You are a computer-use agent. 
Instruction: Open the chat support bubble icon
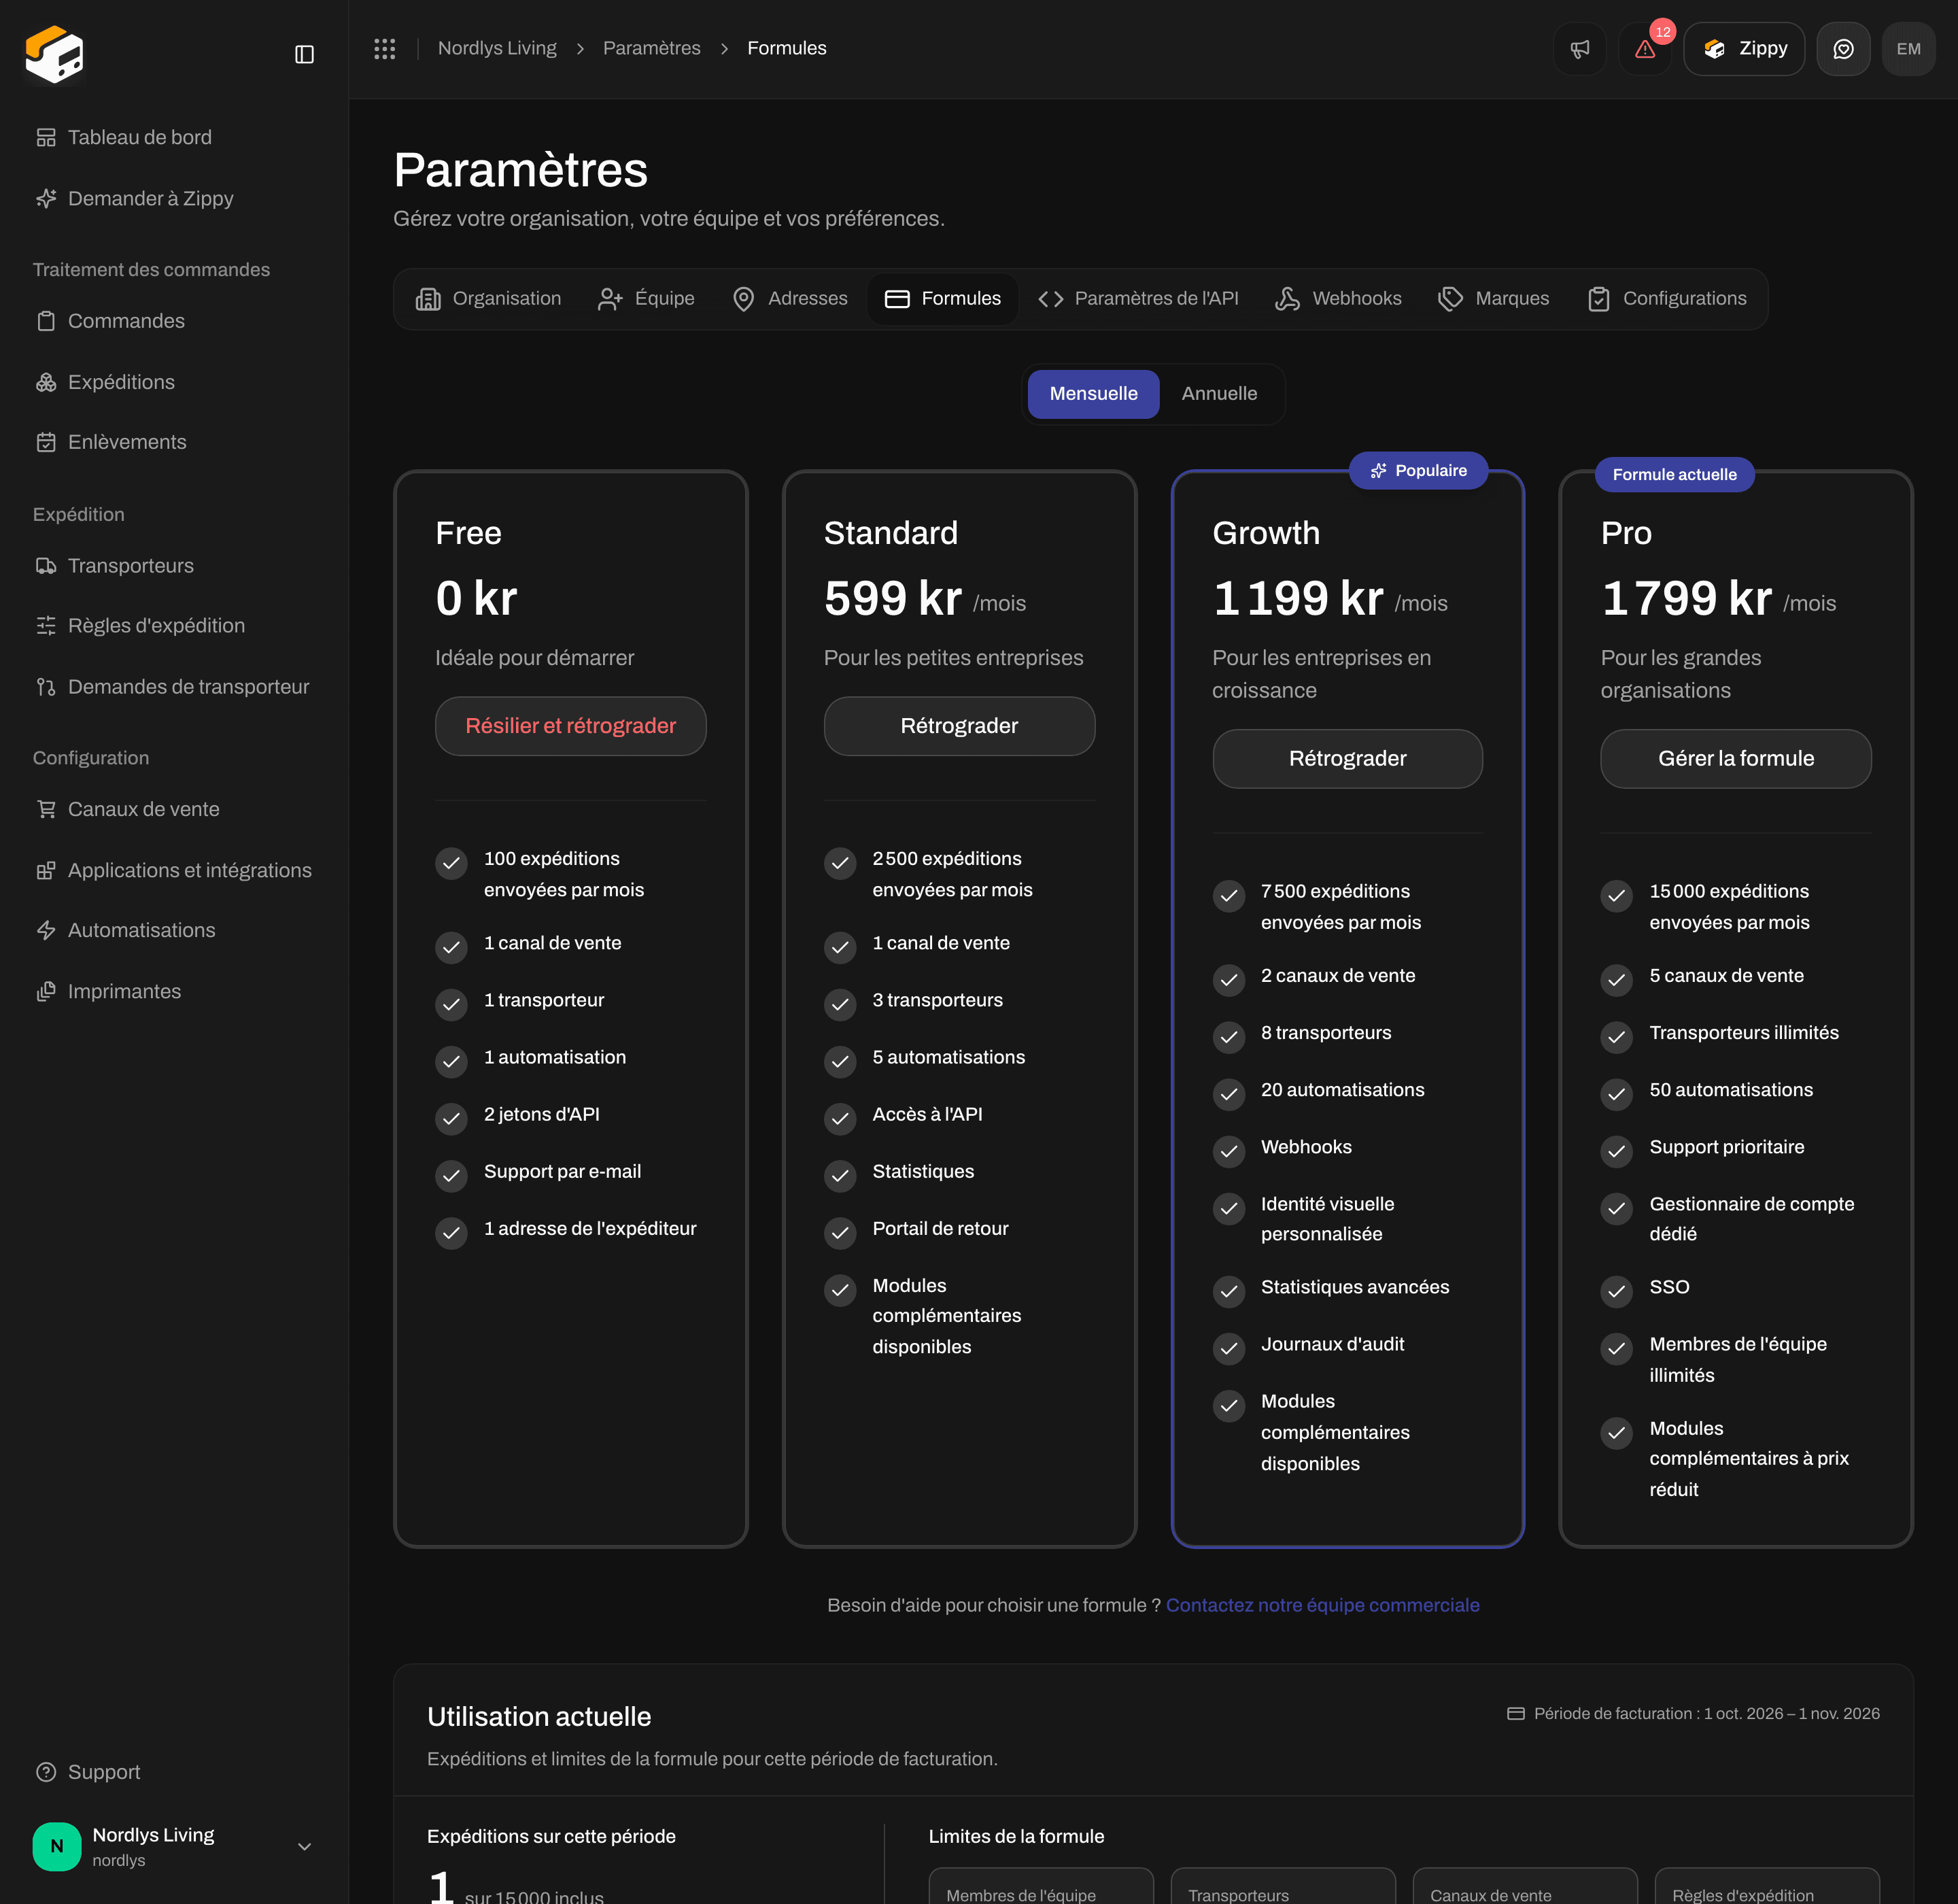1843,49
